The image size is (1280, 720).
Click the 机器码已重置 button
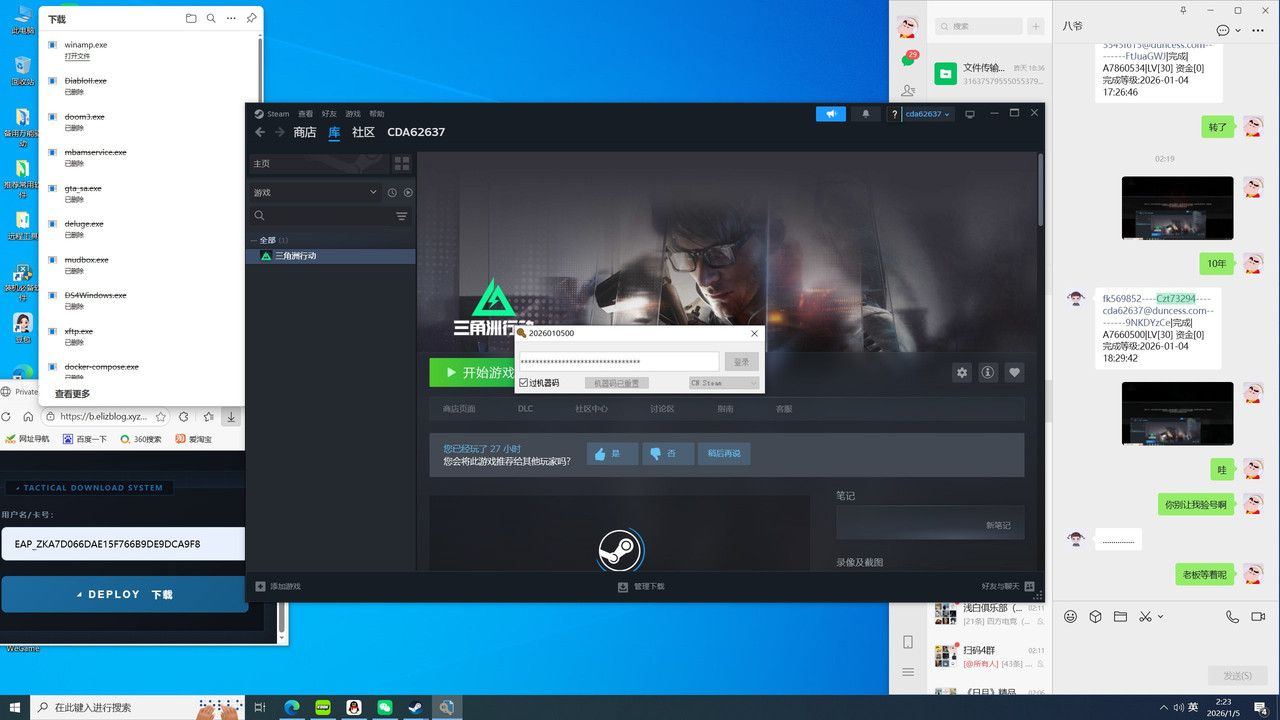click(617, 383)
